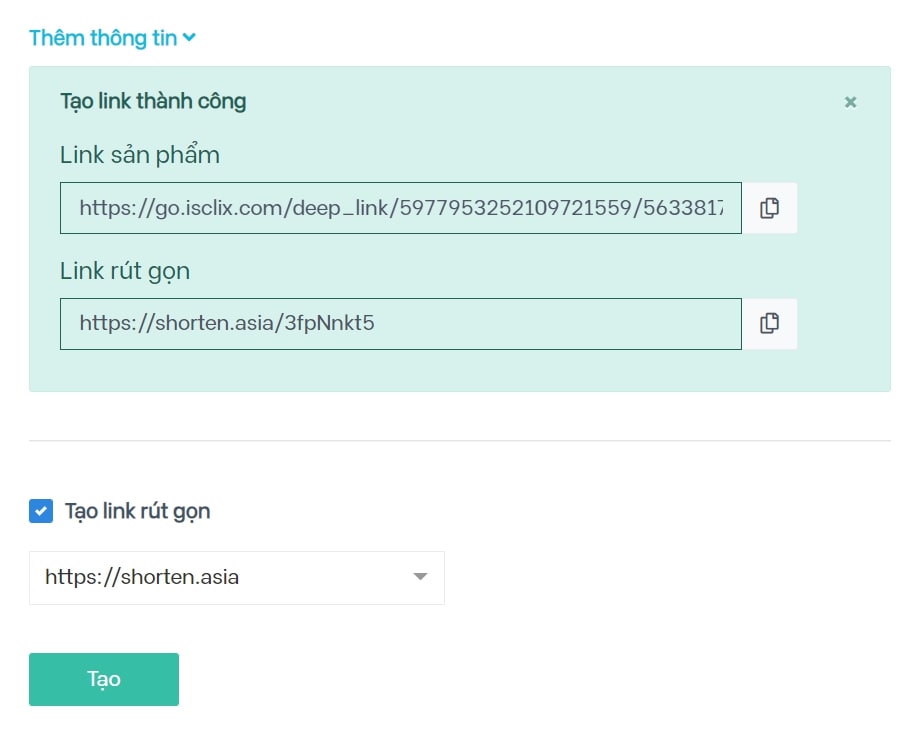Click the shortened link https://shorten.asia/3fpNnkt5

[x=400, y=323]
